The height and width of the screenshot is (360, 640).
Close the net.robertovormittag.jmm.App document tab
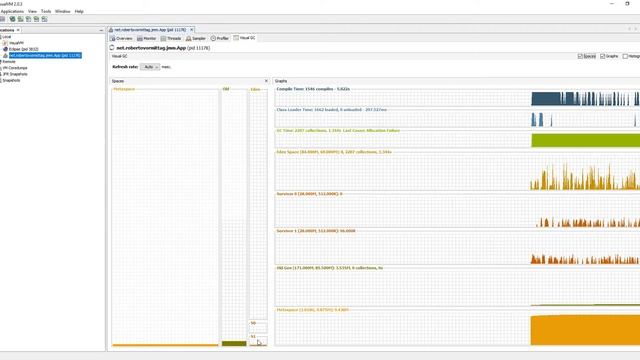point(191,30)
